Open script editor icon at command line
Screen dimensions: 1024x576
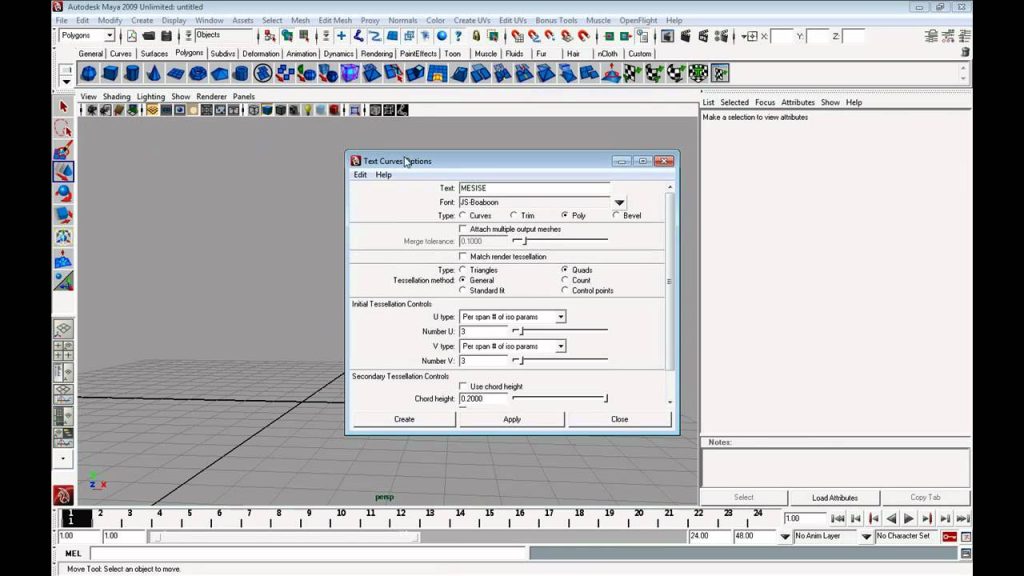[x=966, y=553]
